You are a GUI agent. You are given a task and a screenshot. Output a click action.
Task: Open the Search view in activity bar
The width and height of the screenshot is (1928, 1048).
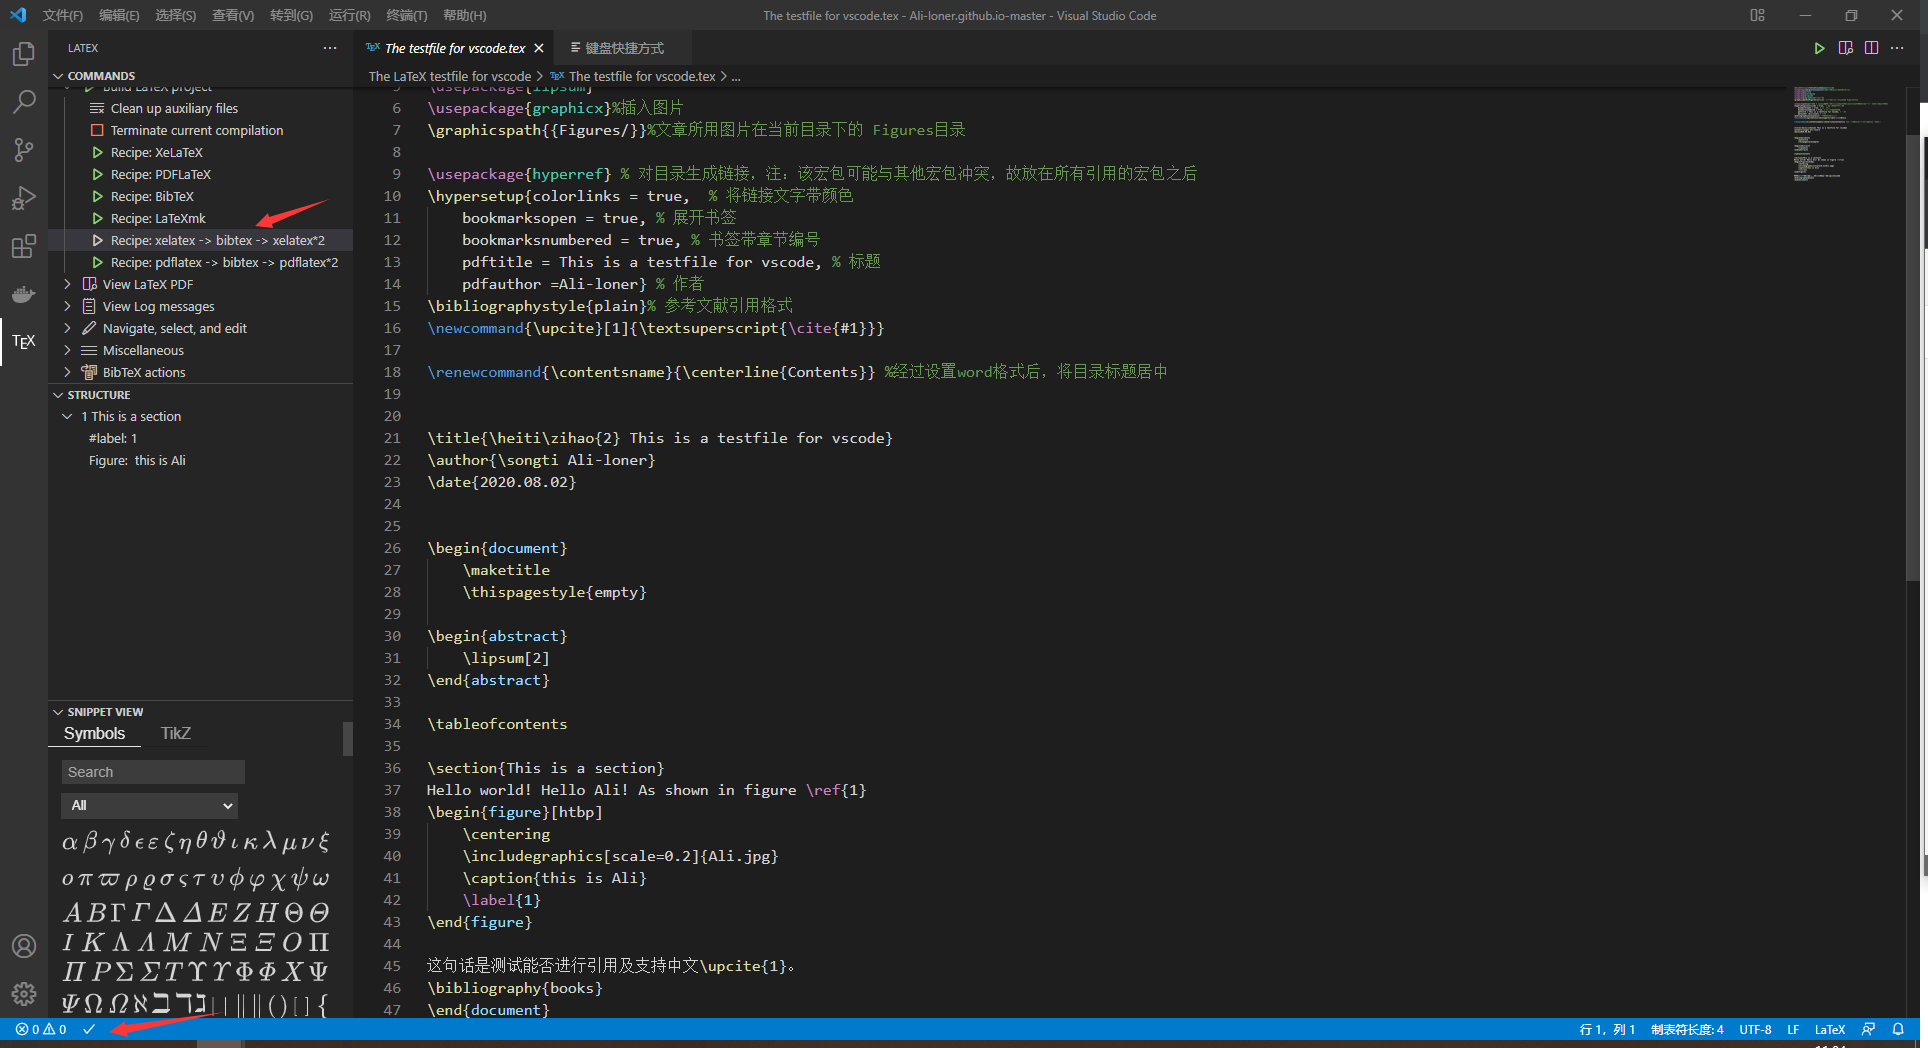pyautogui.click(x=24, y=101)
